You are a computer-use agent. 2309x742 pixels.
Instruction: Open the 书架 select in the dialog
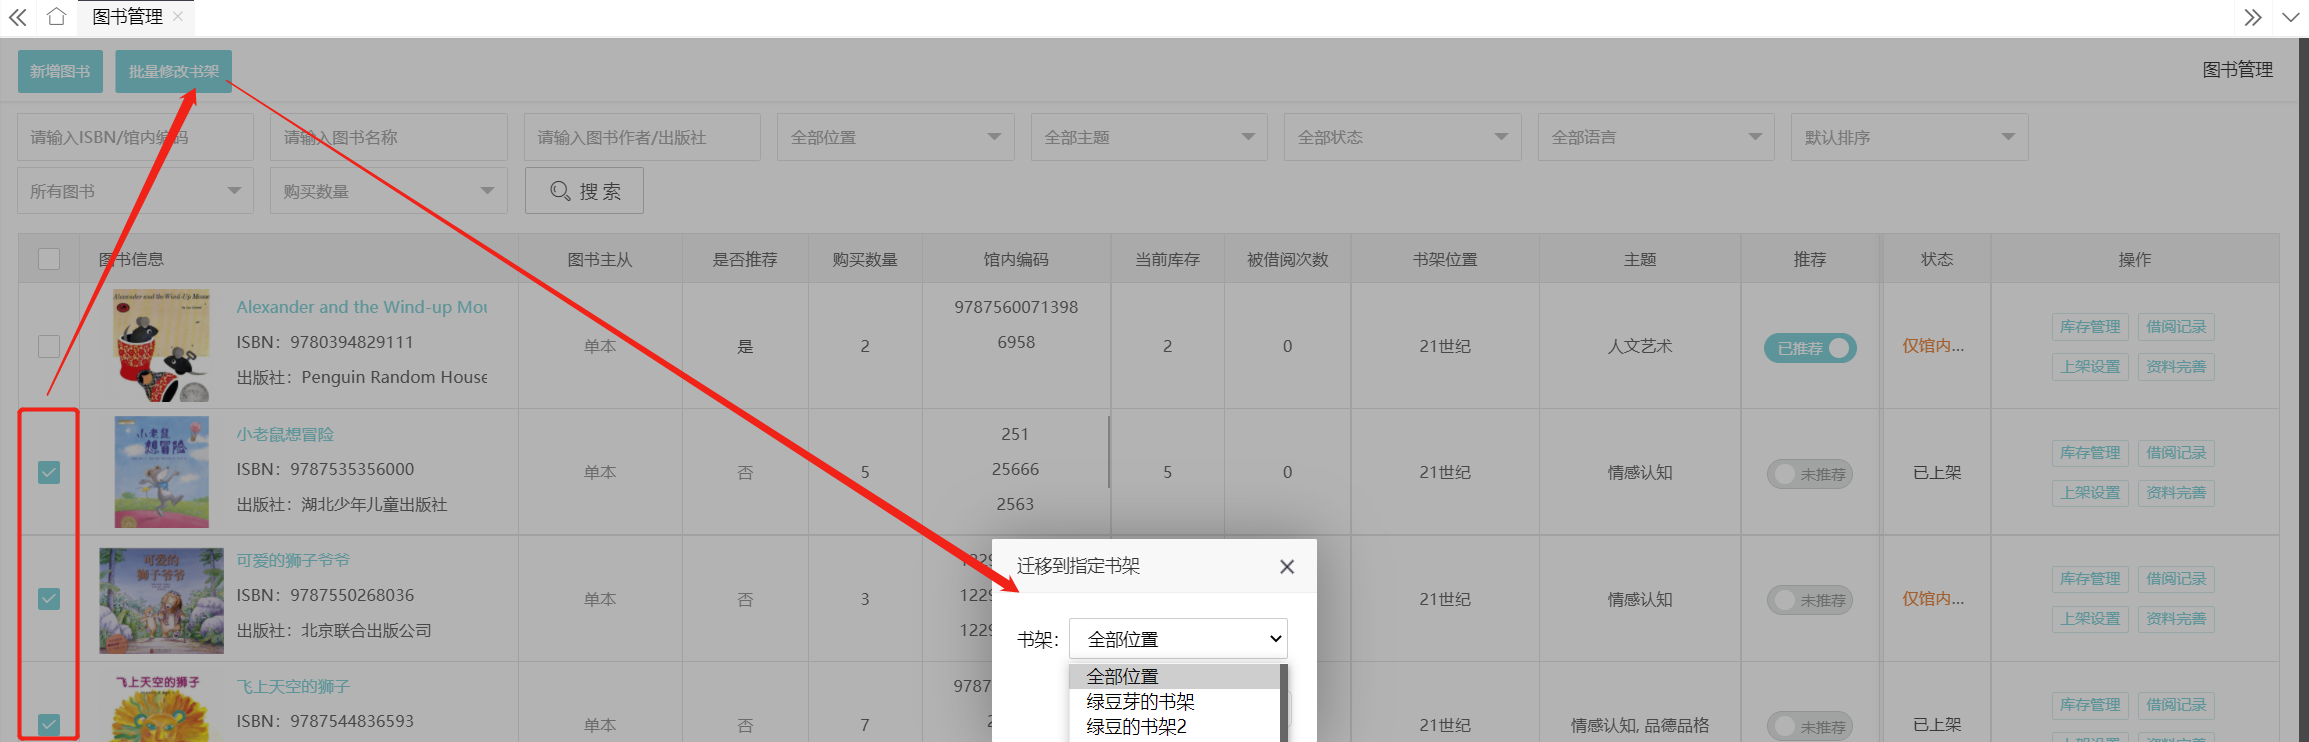point(1178,639)
